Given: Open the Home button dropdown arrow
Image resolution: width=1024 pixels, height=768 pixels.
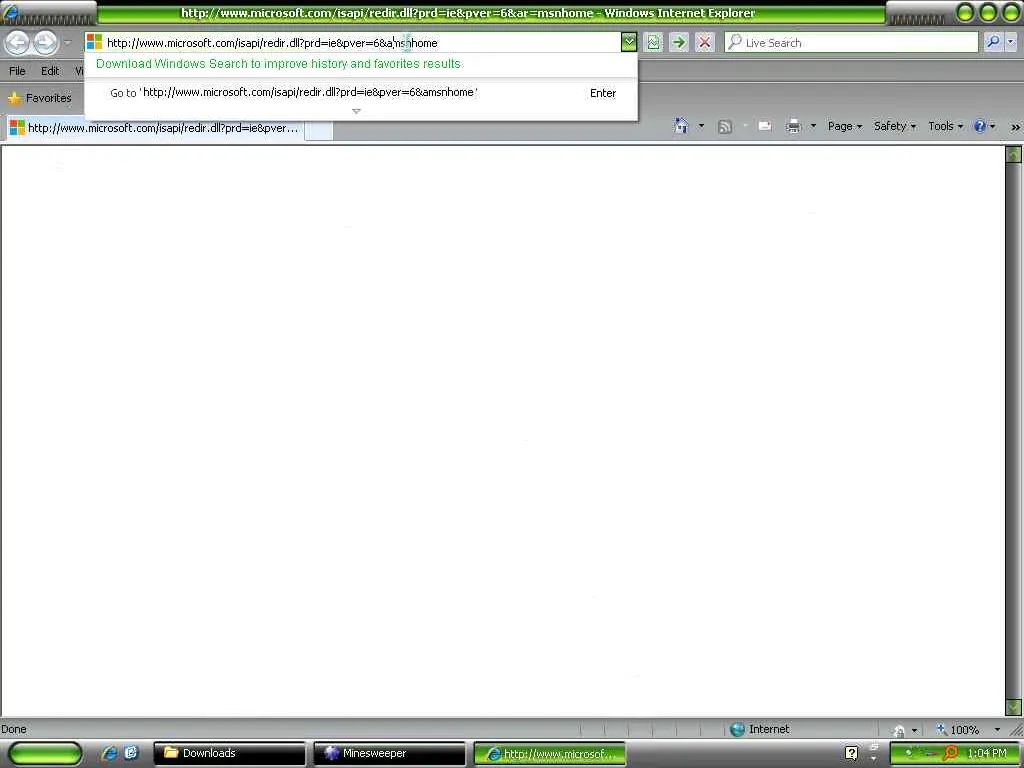Looking at the screenshot, I should click(701, 126).
